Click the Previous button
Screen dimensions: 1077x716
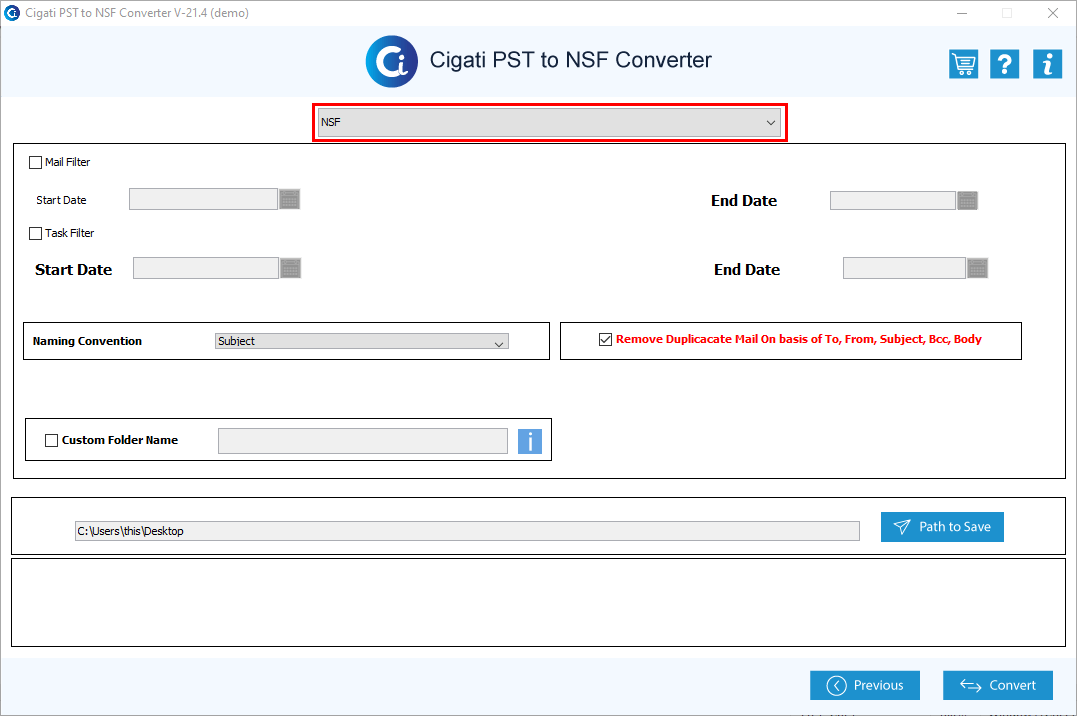(x=865, y=685)
